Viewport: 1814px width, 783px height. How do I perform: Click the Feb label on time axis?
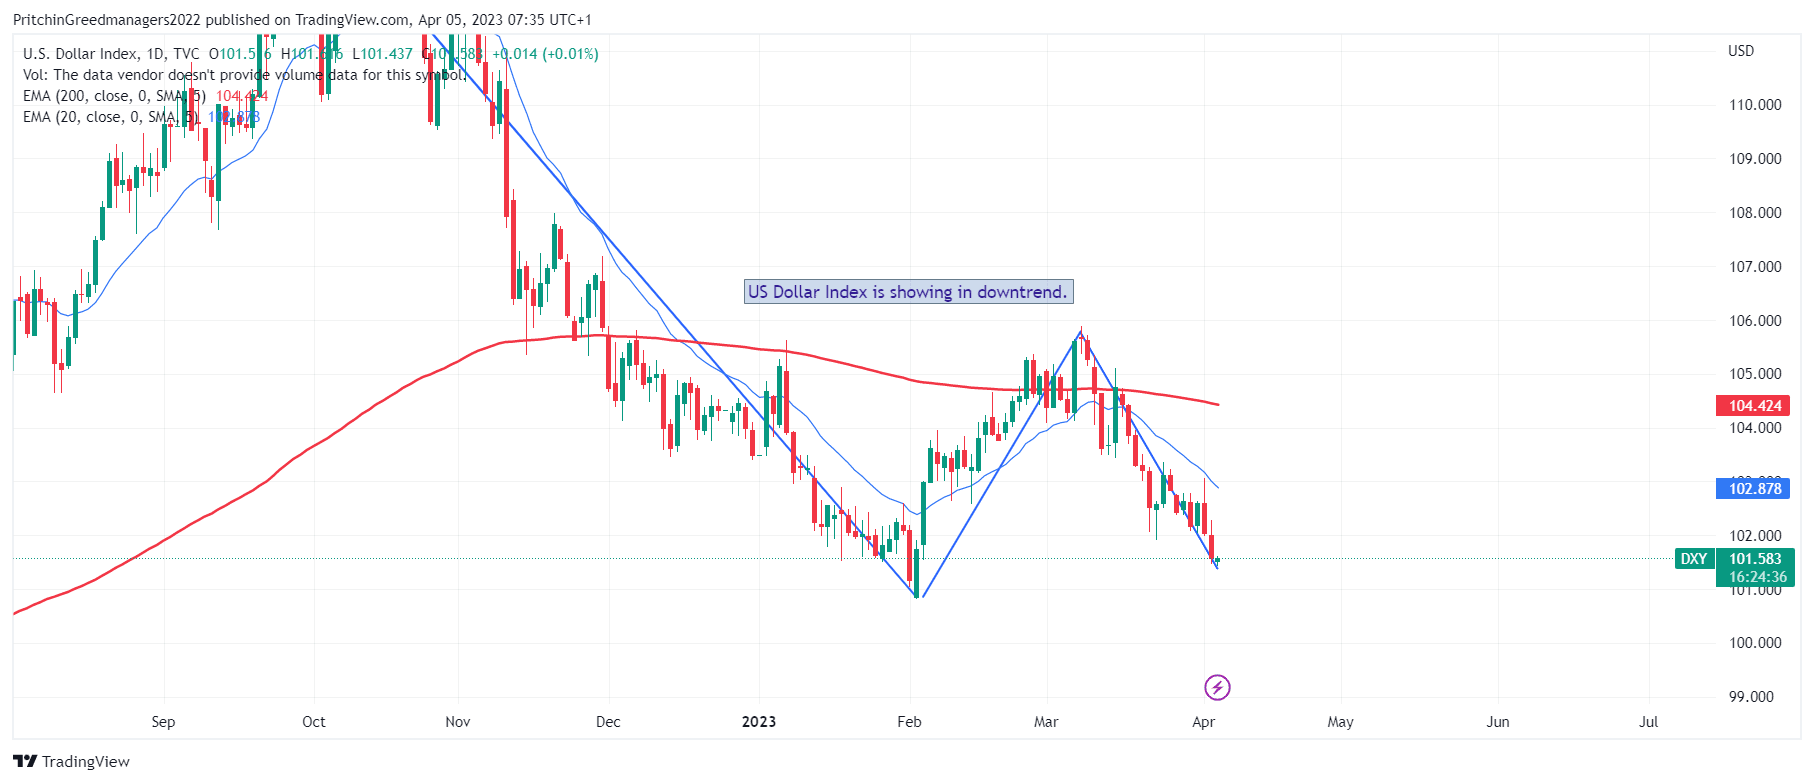(909, 722)
